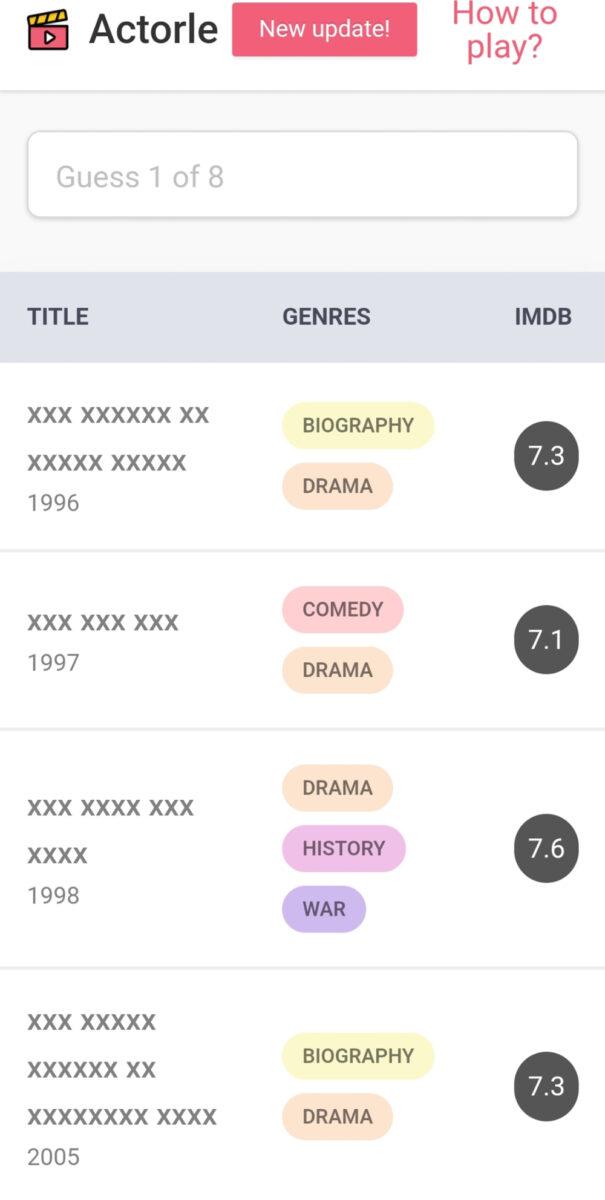
Task: Open the New update! announcement
Action: pyautogui.click(x=324, y=29)
